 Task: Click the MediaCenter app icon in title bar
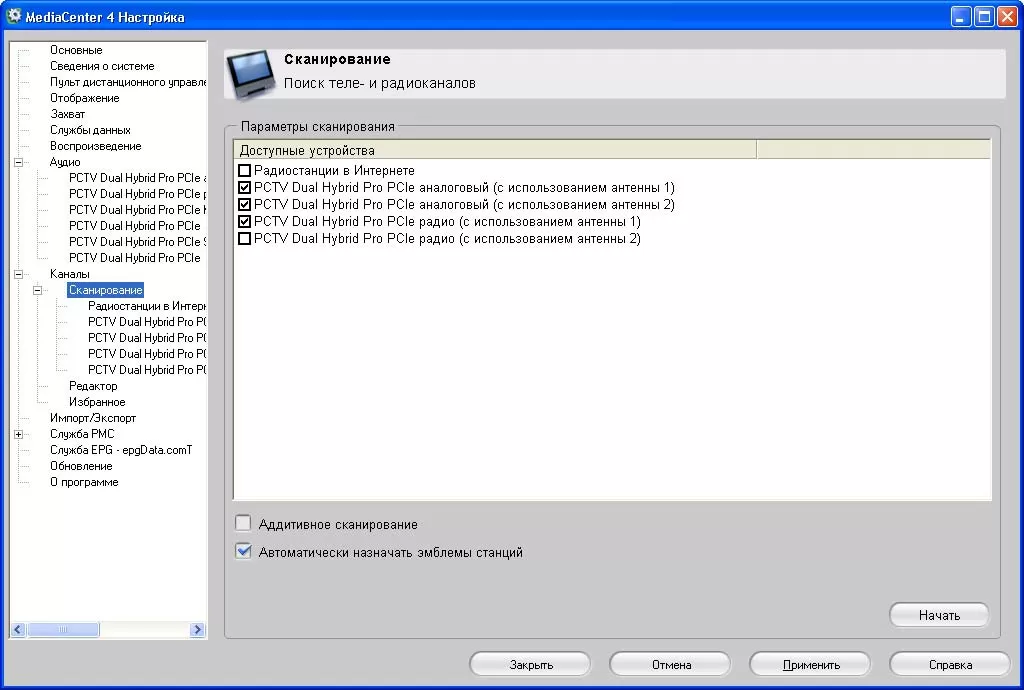pyautogui.click(x=14, y=17)
